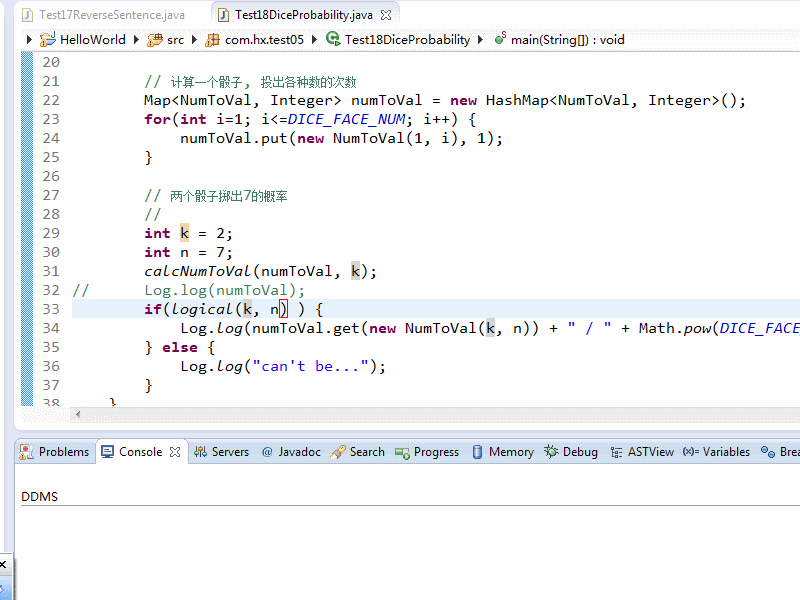The height and width of the screenshot is (600, 800).
Task: Expand the breadcrumb arrow before main(String[])
Action: coord(480,39)
